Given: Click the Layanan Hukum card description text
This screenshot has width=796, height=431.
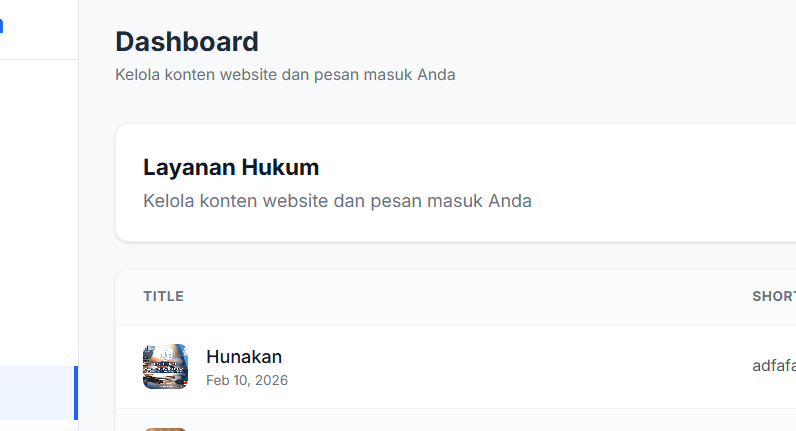Looking at the screenshot, I should point(337,200).
